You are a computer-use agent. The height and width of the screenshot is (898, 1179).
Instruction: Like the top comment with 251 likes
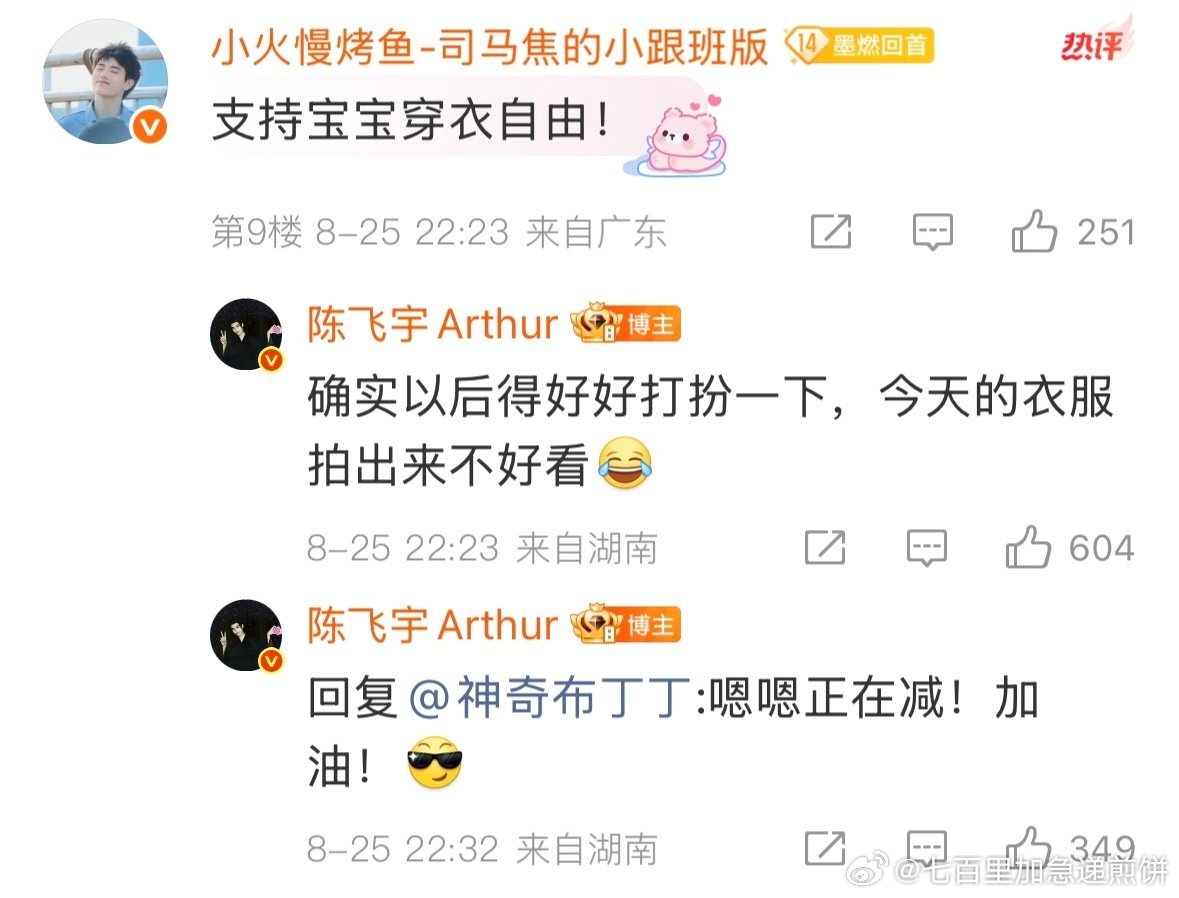click(x=1035, y=231)
